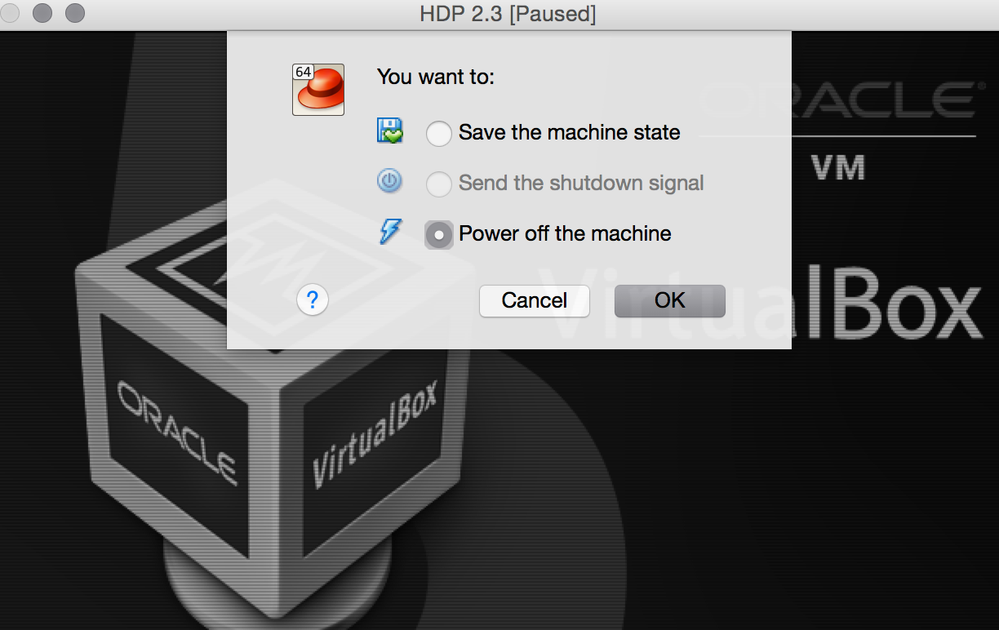Minimize the HDP 2.3 window
Image resolution: width=999 pixels, height=630 pixels.
[42, 13]
